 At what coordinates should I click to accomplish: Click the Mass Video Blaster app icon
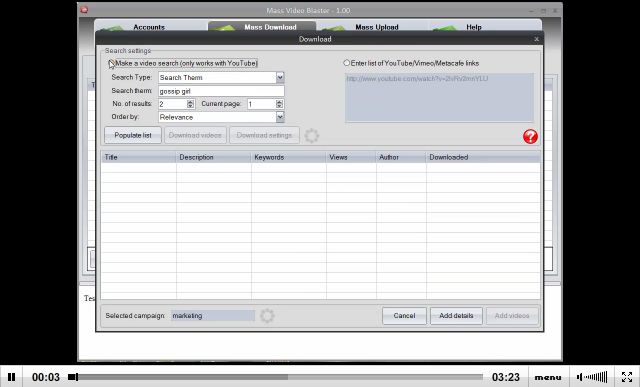point(84,10)
